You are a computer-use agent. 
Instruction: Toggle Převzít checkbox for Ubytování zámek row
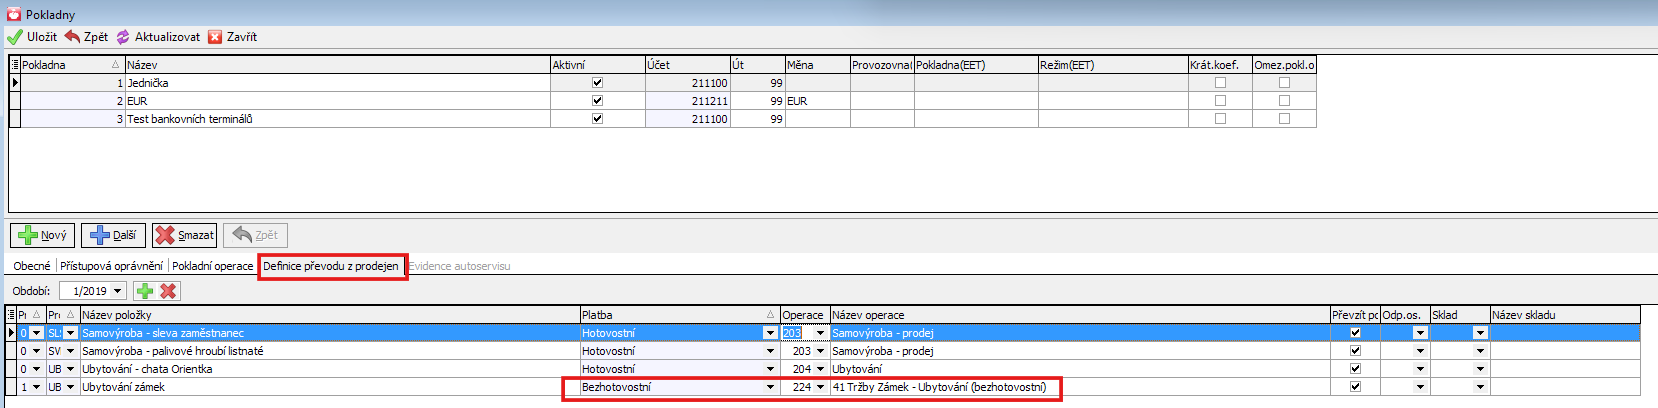point(1355,387)
